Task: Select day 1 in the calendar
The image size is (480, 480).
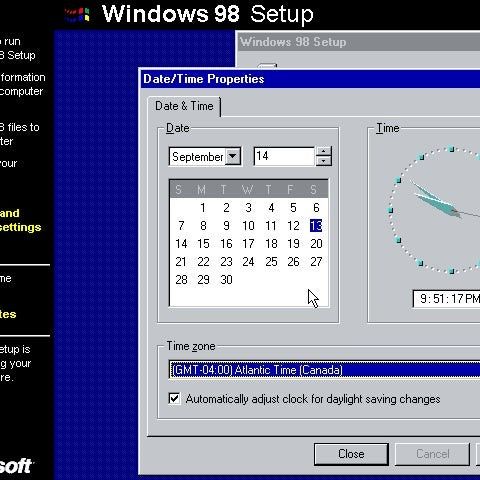Action: 203,208
